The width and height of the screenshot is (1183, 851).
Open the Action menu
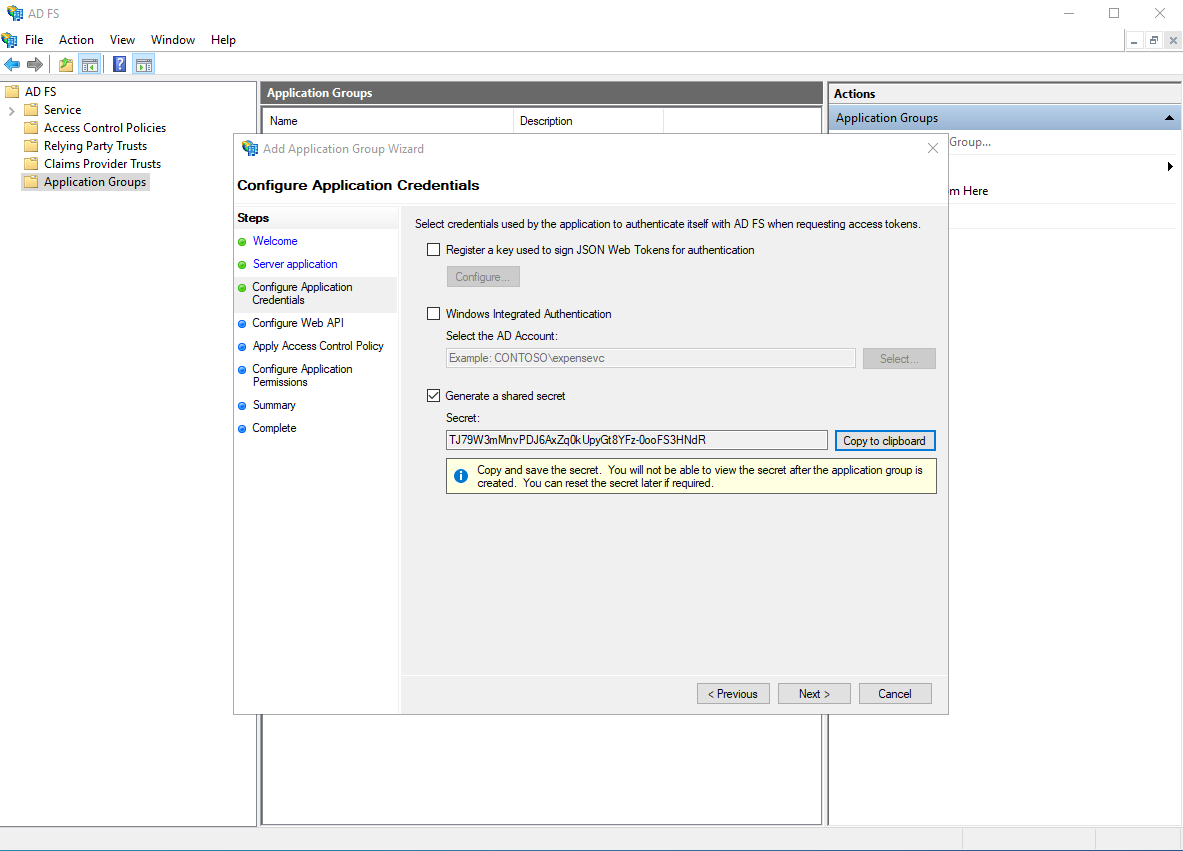[76, 40]
